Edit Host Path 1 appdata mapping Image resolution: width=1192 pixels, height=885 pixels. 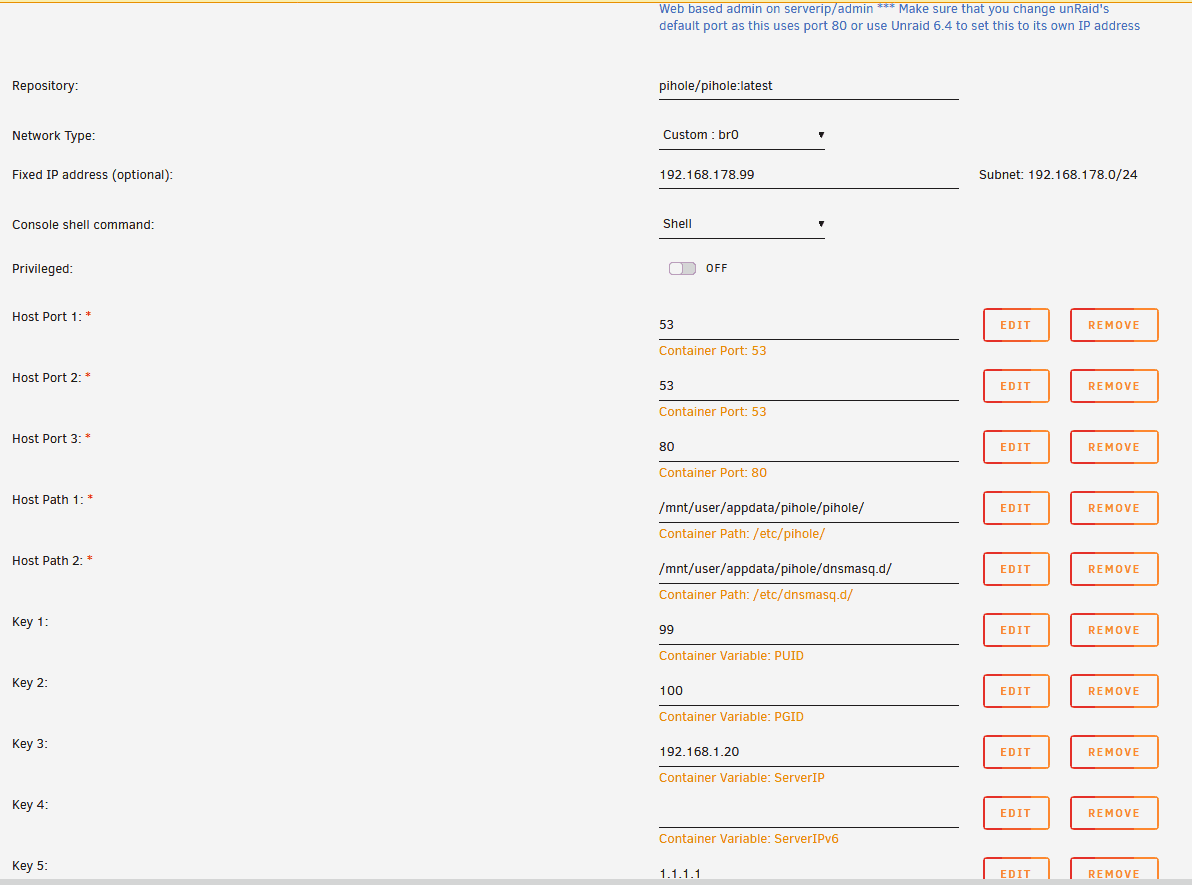click(1016, 508)
